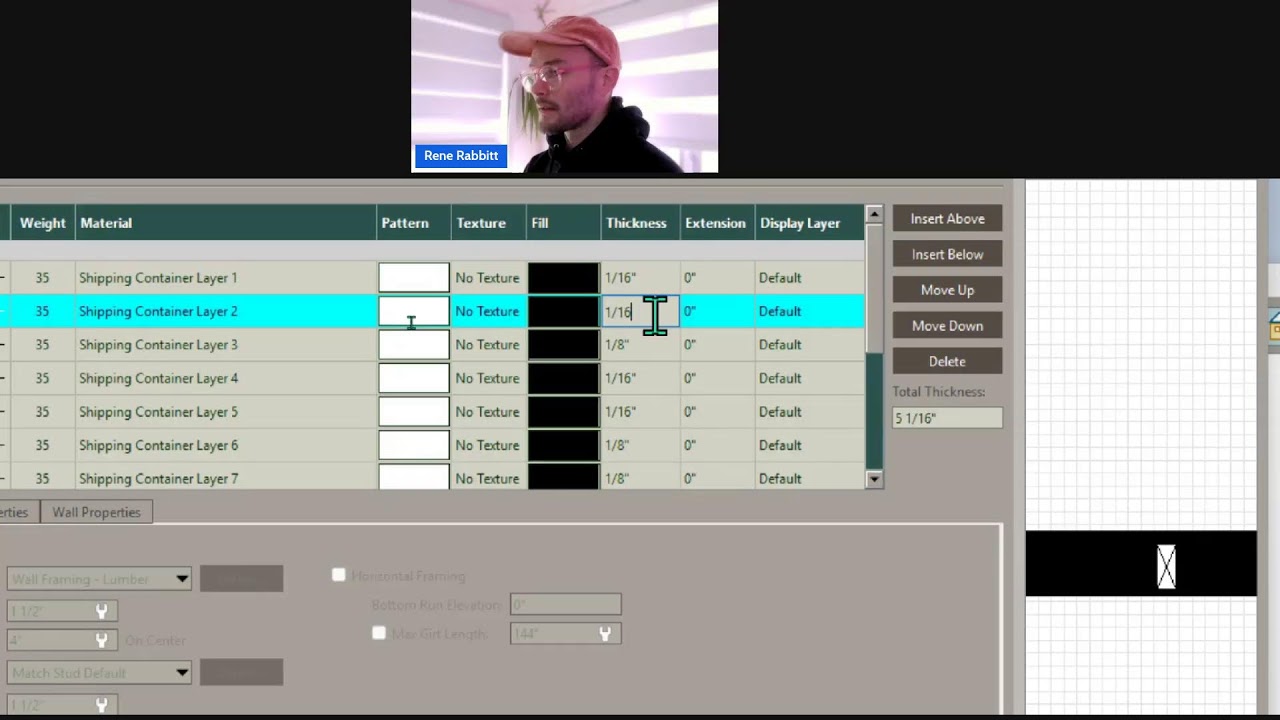Image resolution: width=1280 pixels, height=720 pixels.
Task: Click the Material column header
Action: click(226, 223)
